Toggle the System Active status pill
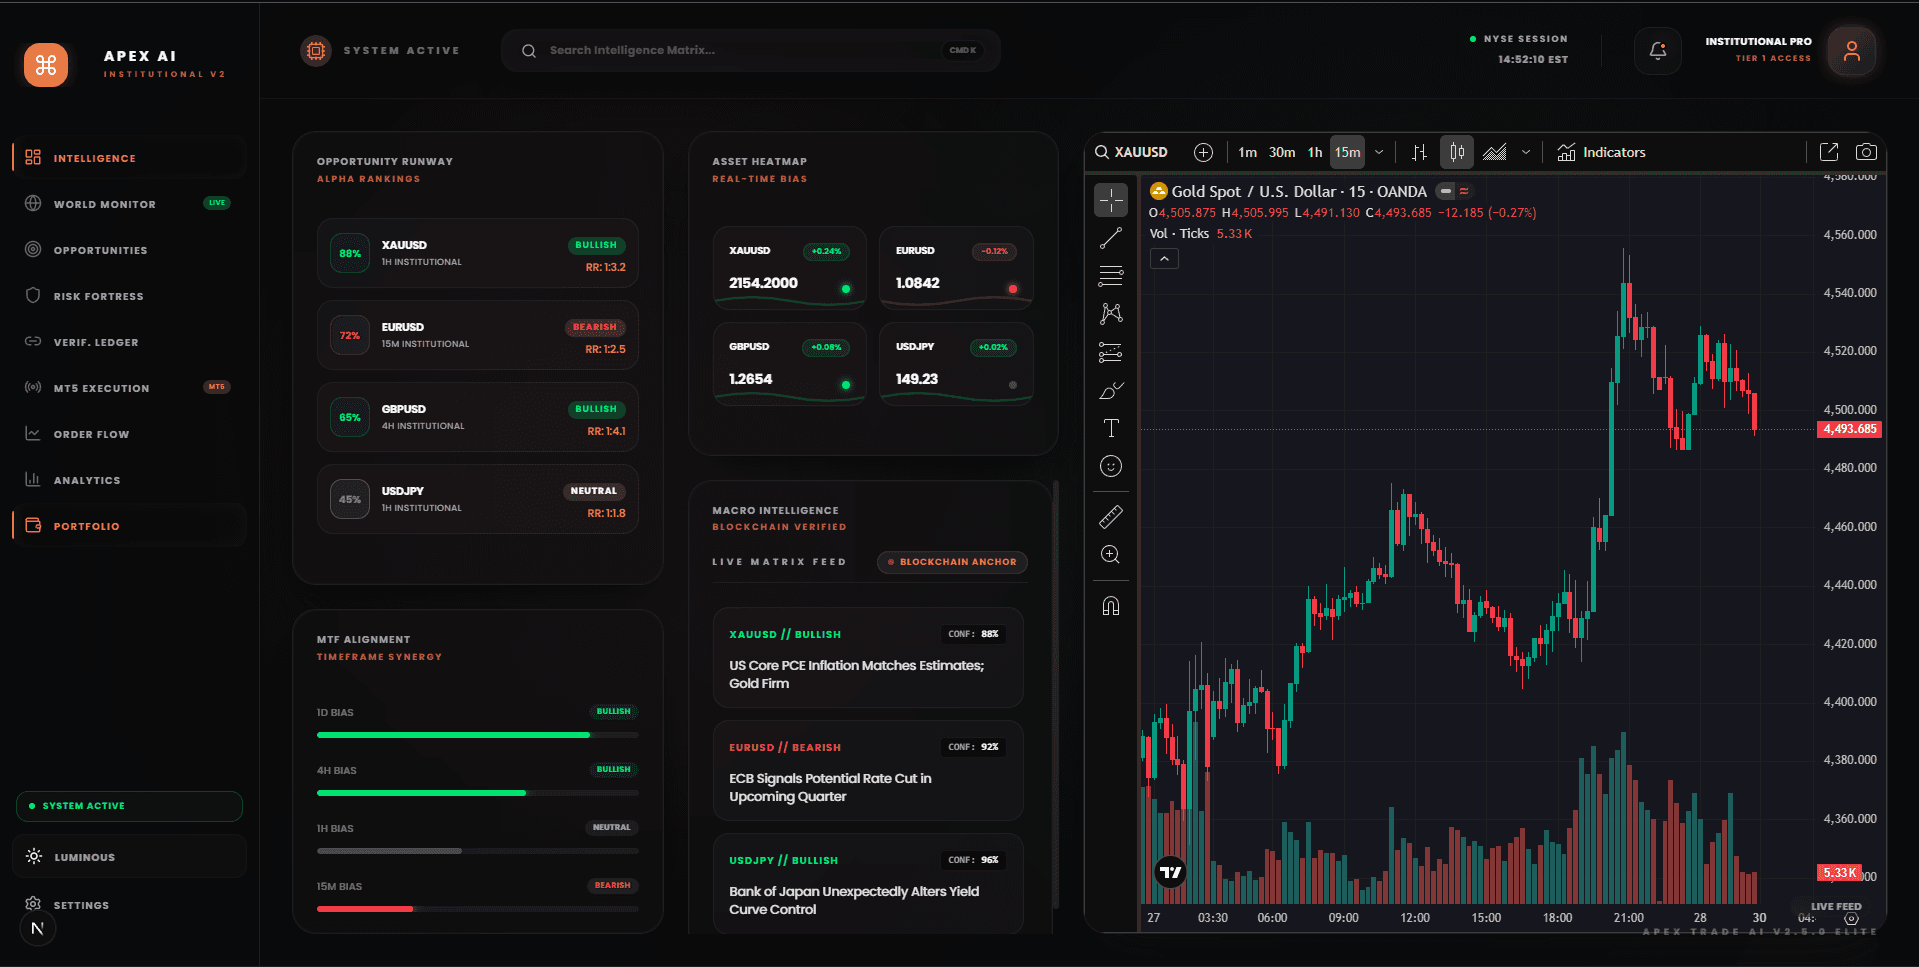The height and width of the screenshot is (967, 1919). pos(130,806)
